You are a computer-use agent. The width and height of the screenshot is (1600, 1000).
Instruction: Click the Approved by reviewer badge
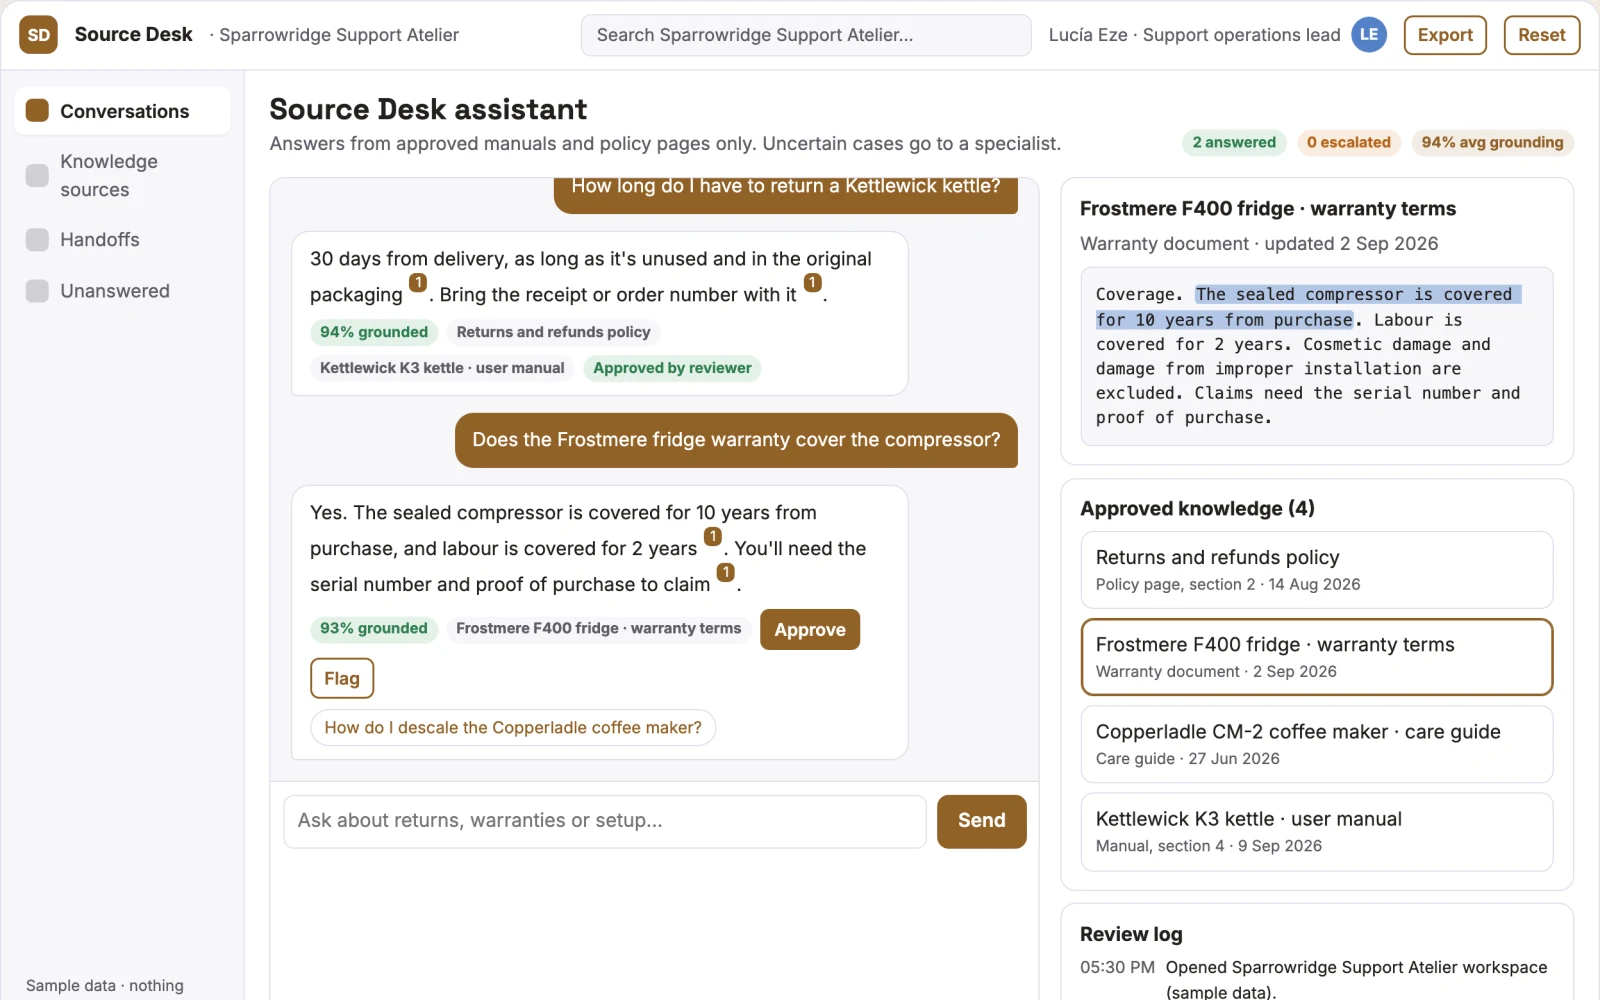point(672,368)
